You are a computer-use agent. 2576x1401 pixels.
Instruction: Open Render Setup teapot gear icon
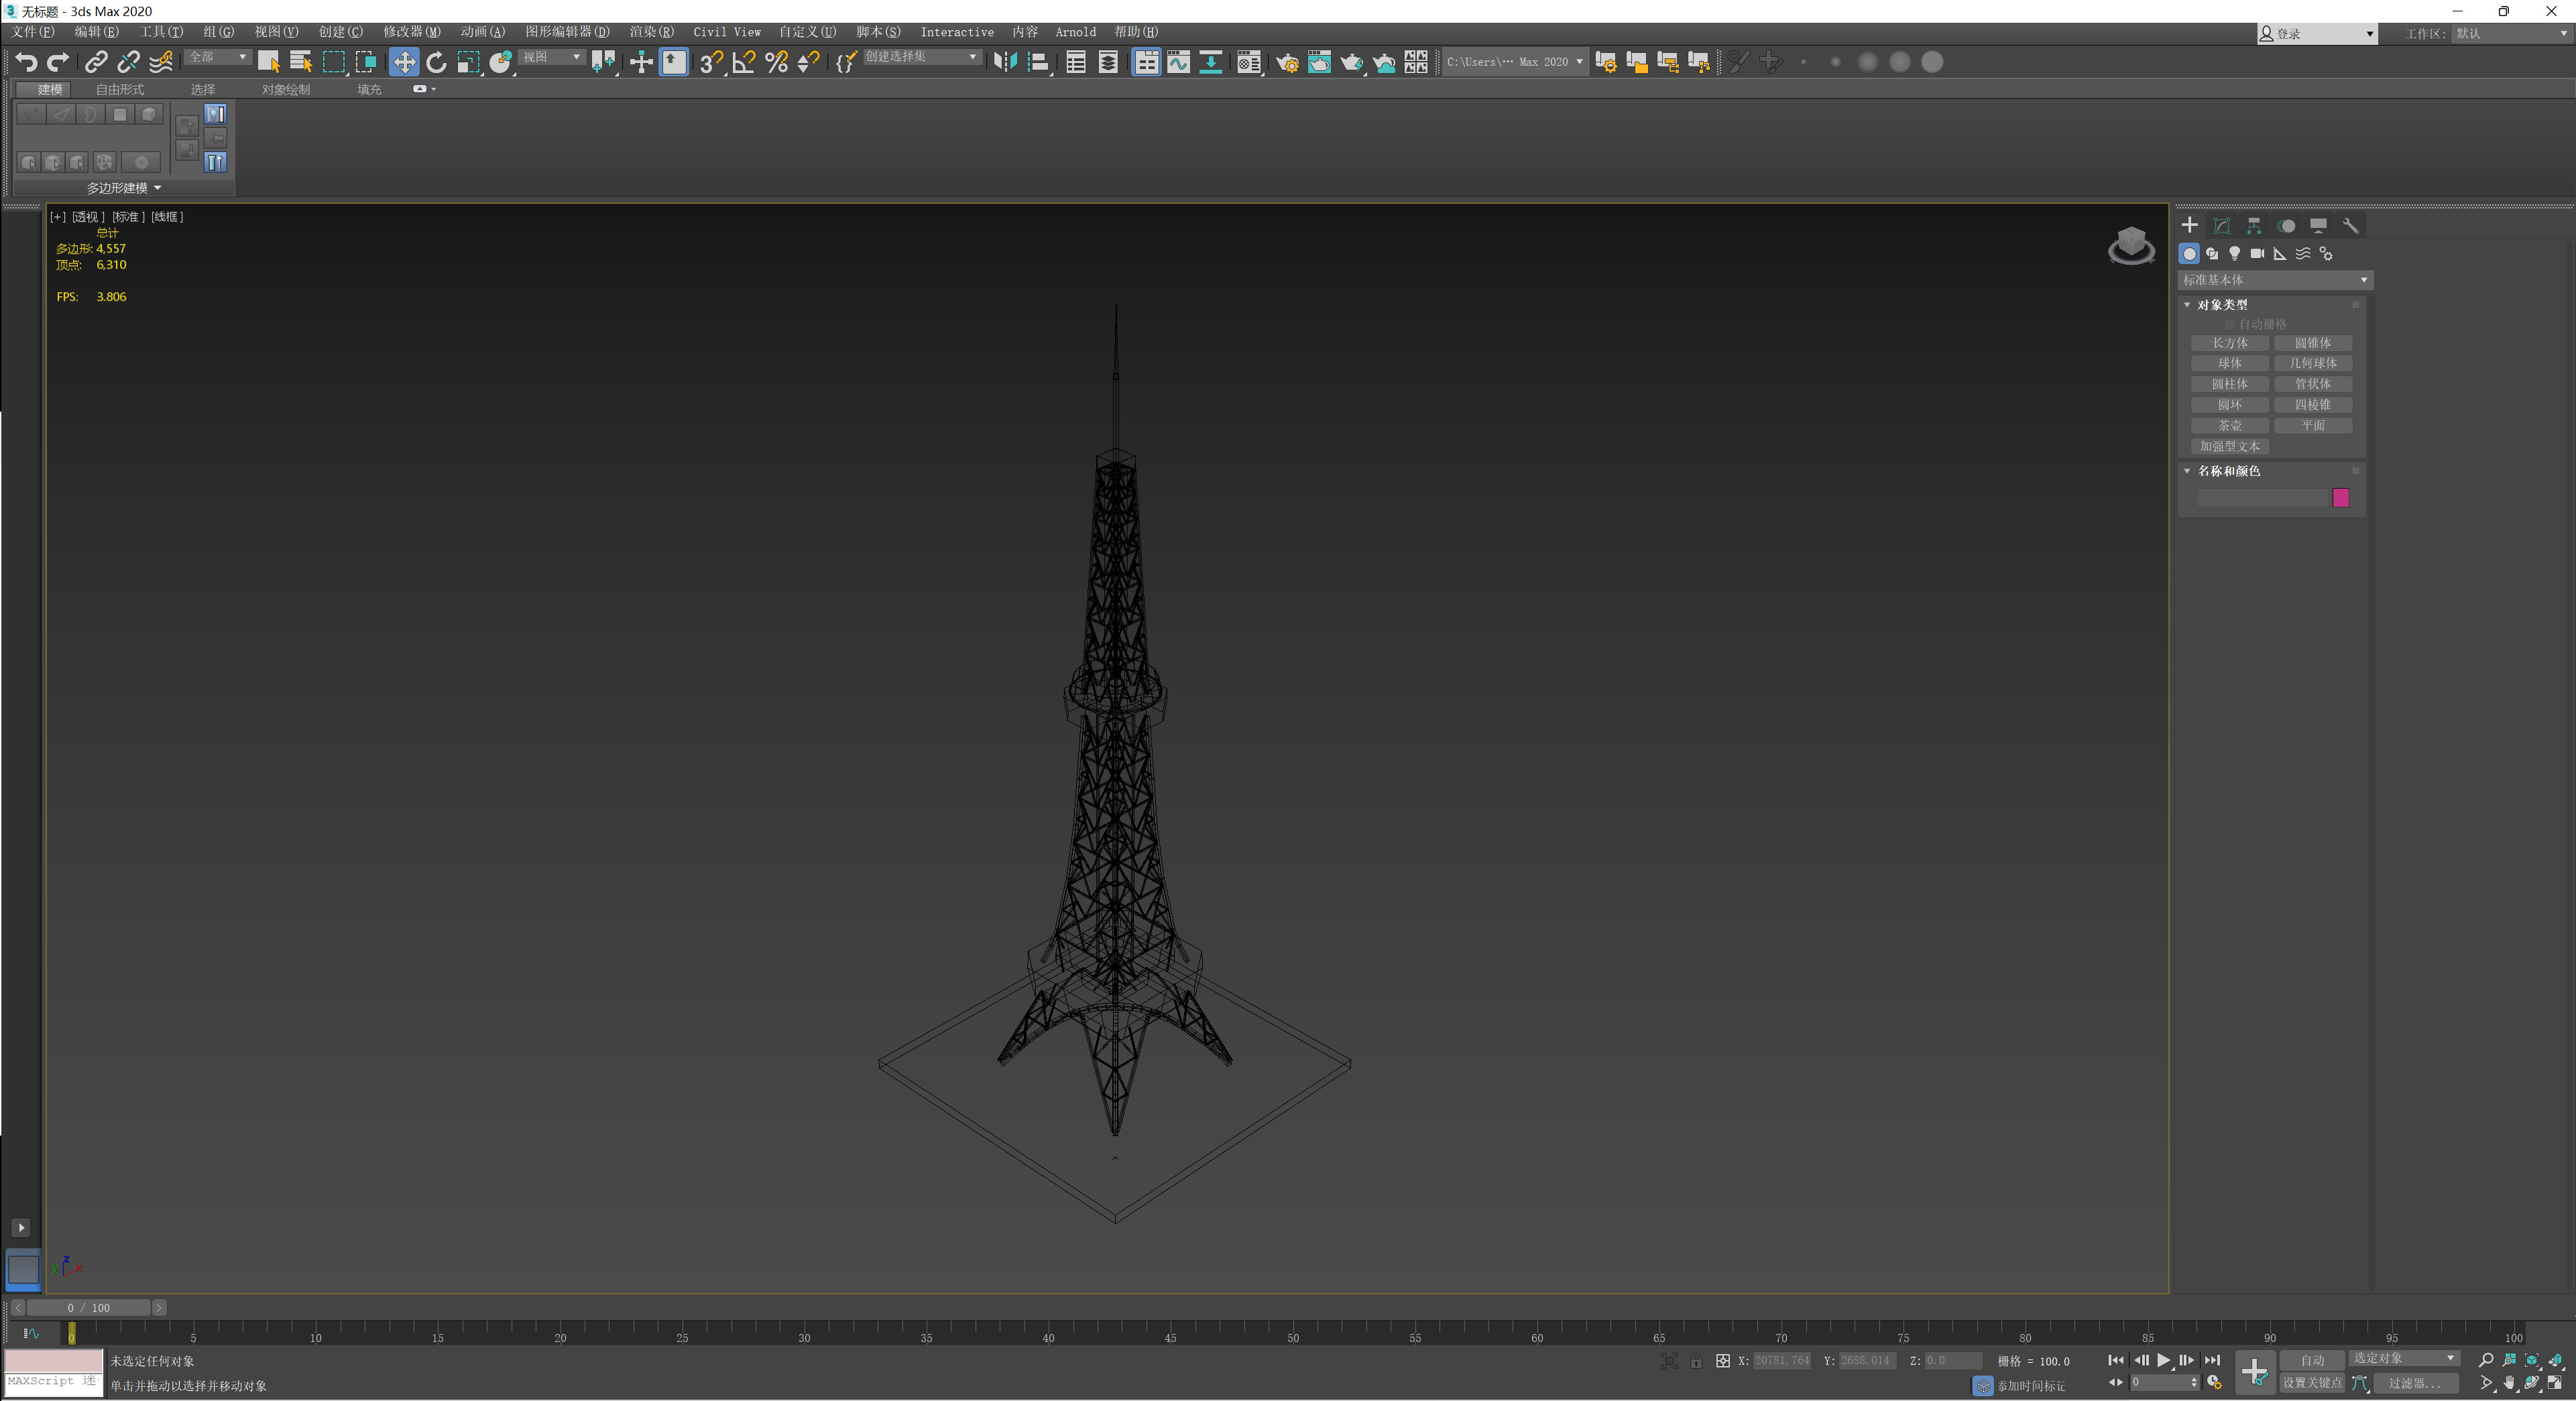click(1287, 62)
